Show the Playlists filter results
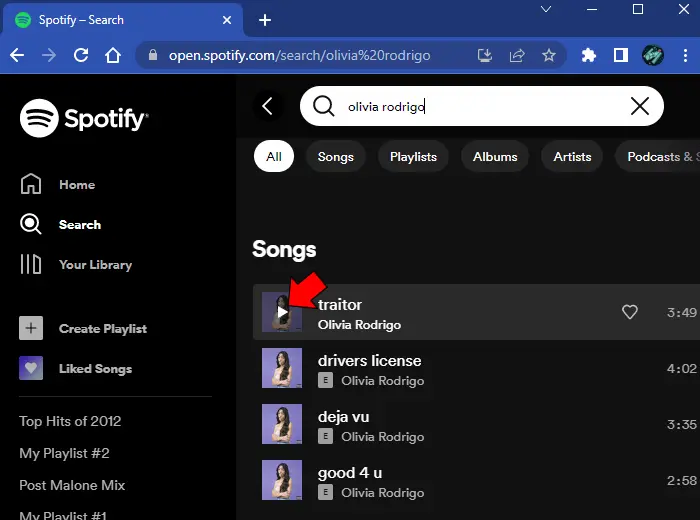Image resolution: width=700 pixels, height=520 pixels. pyautogui.click(x=413, y=157)
